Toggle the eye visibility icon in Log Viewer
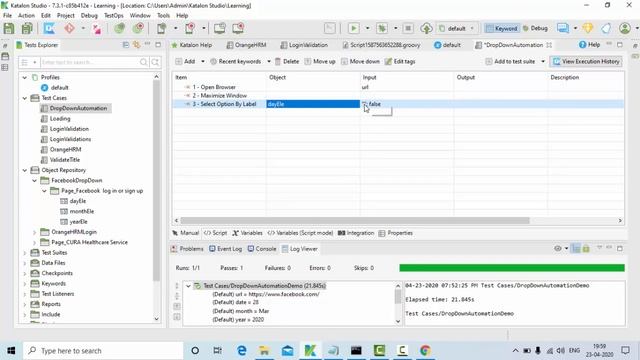 (x=558, y=249)
